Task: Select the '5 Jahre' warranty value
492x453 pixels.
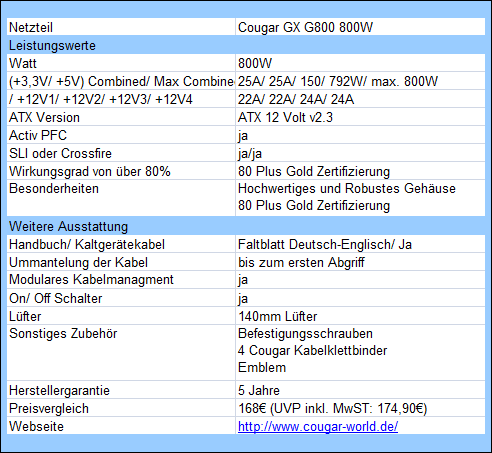Action: pos(259,390)
